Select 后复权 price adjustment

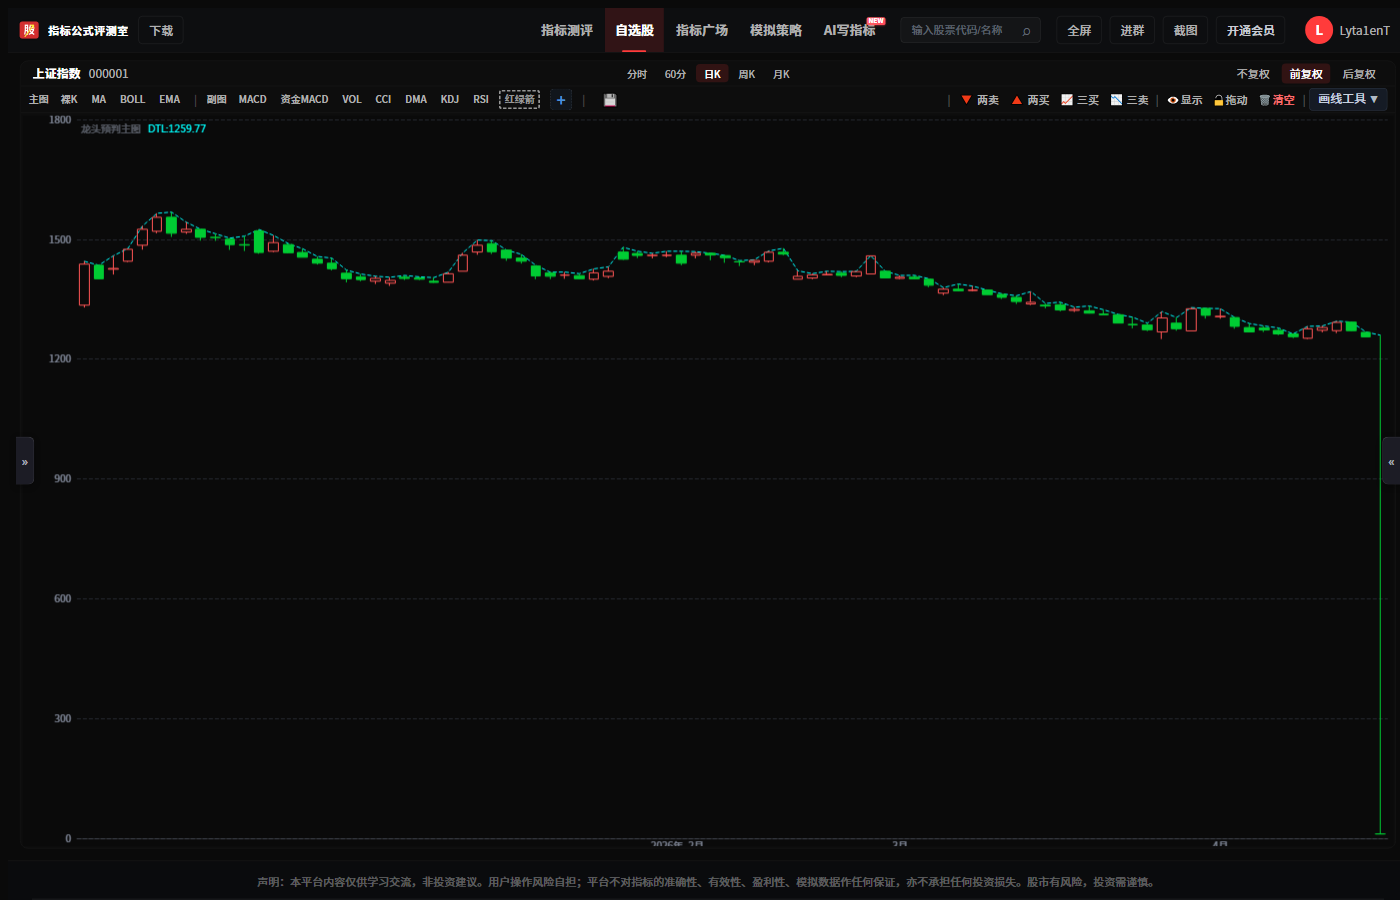1359,74
